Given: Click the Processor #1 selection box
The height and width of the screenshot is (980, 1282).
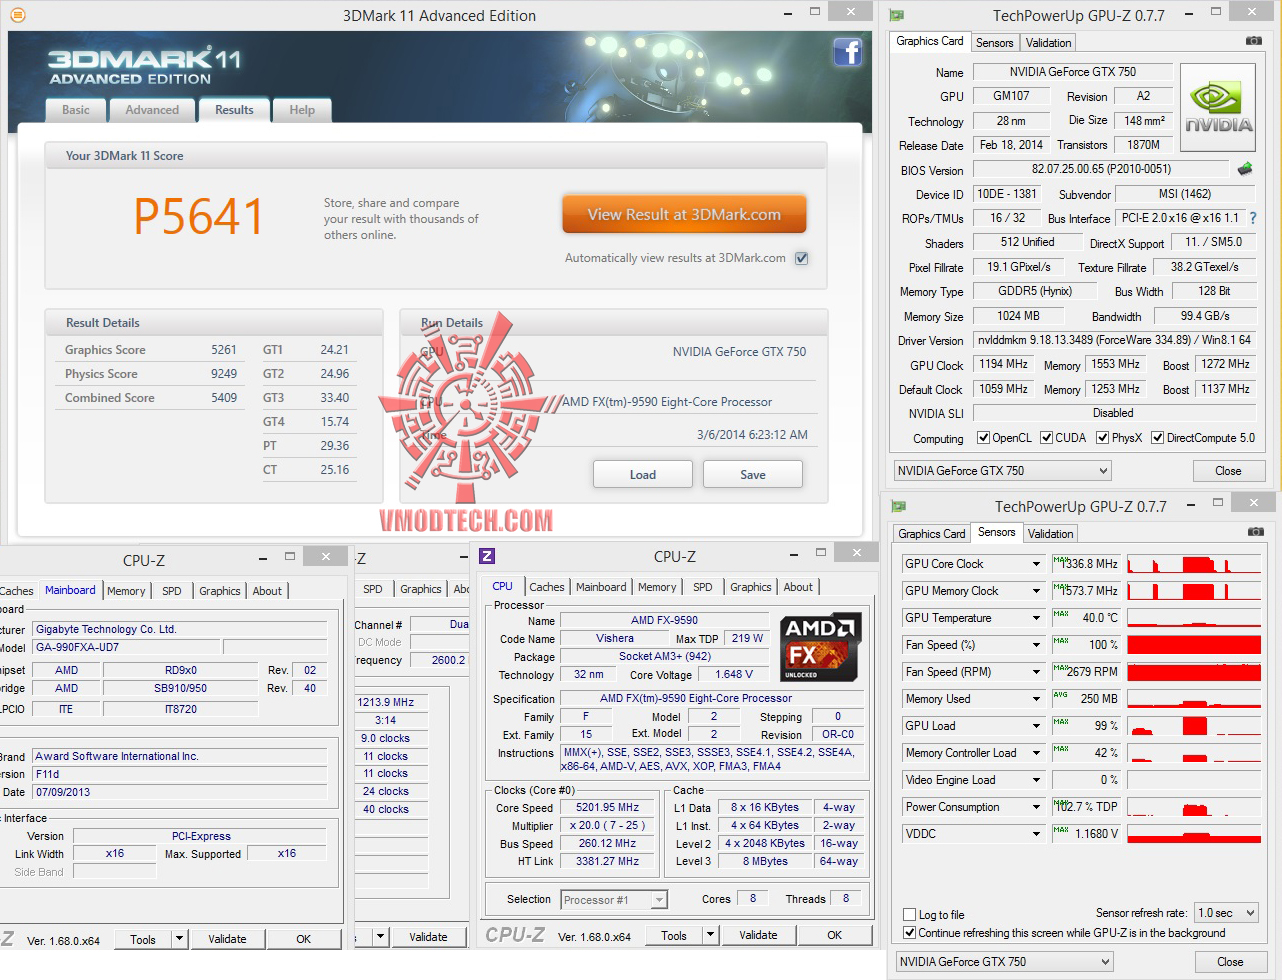Looking at the screenshot, I should (x=614, y=900).
